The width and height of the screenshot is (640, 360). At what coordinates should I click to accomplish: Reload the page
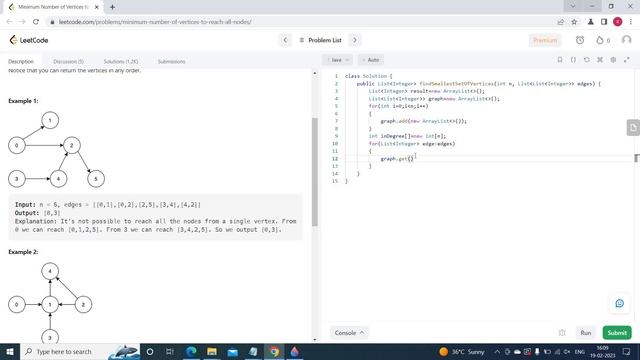[36, 22]
